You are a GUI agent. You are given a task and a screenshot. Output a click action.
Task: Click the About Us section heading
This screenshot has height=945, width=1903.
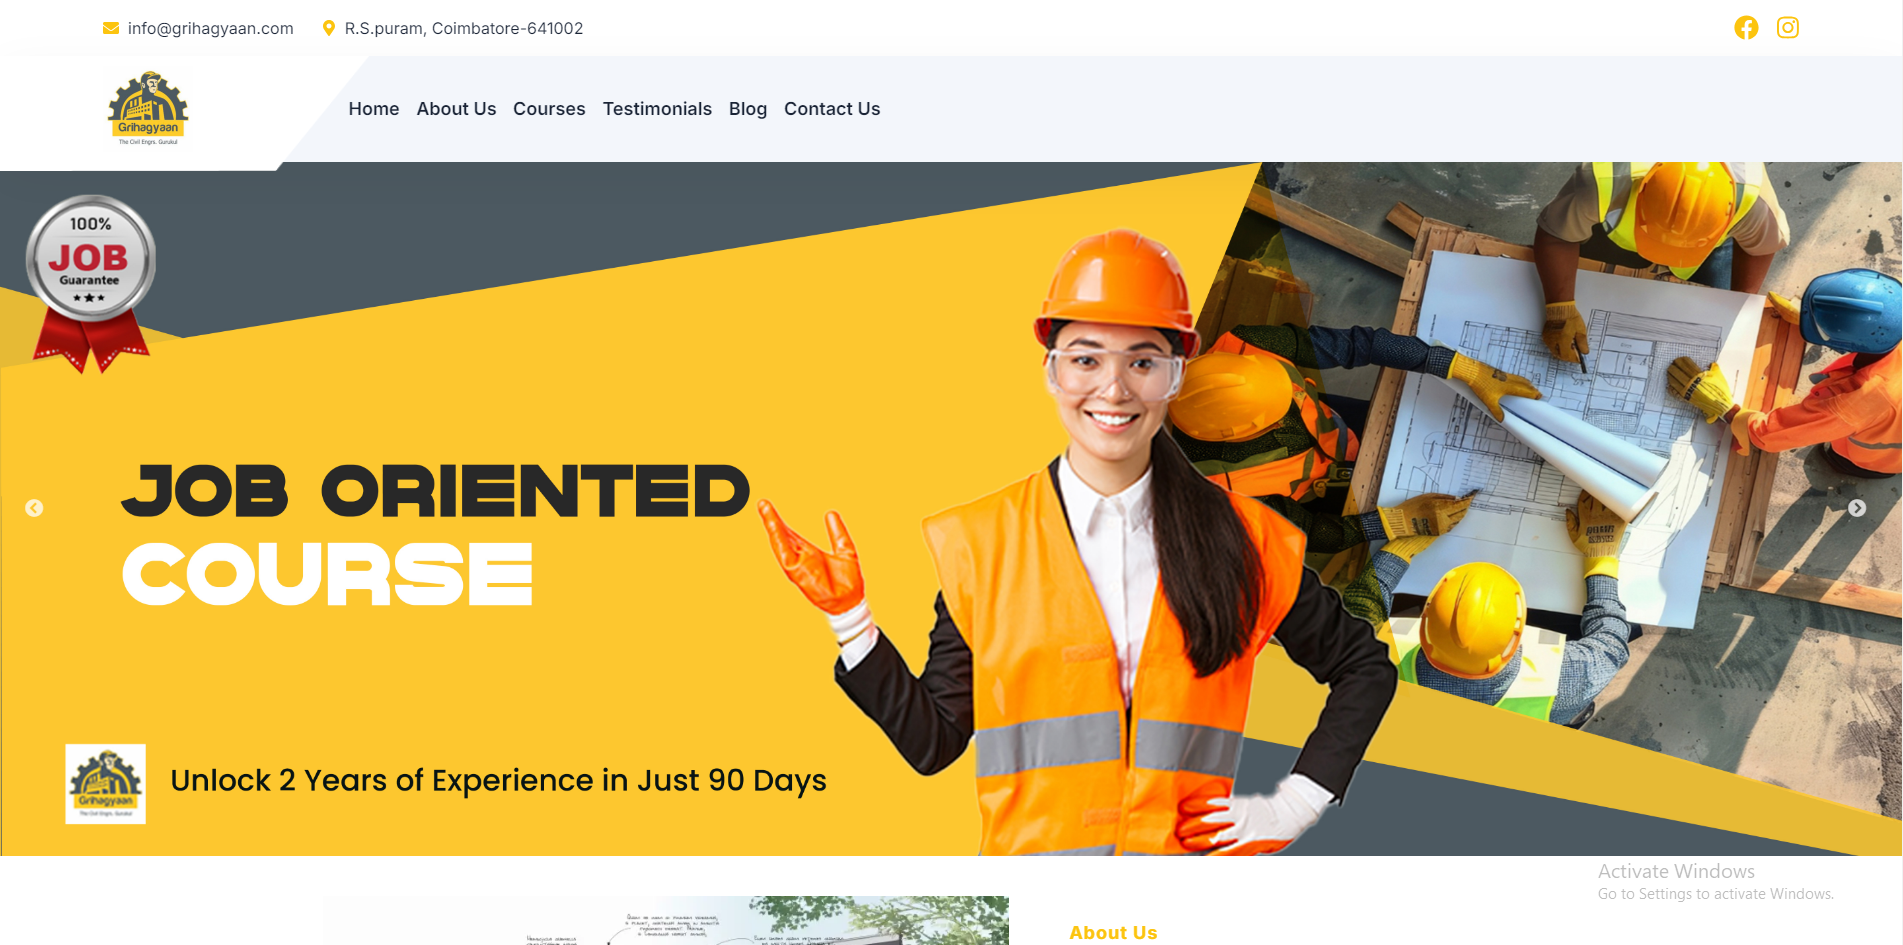pos(1113,932)
